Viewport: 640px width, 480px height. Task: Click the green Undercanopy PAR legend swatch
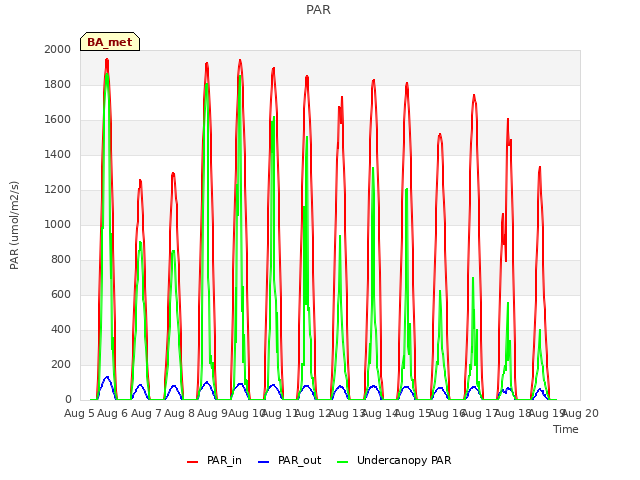pyautogui.click(x=343, y=462)
